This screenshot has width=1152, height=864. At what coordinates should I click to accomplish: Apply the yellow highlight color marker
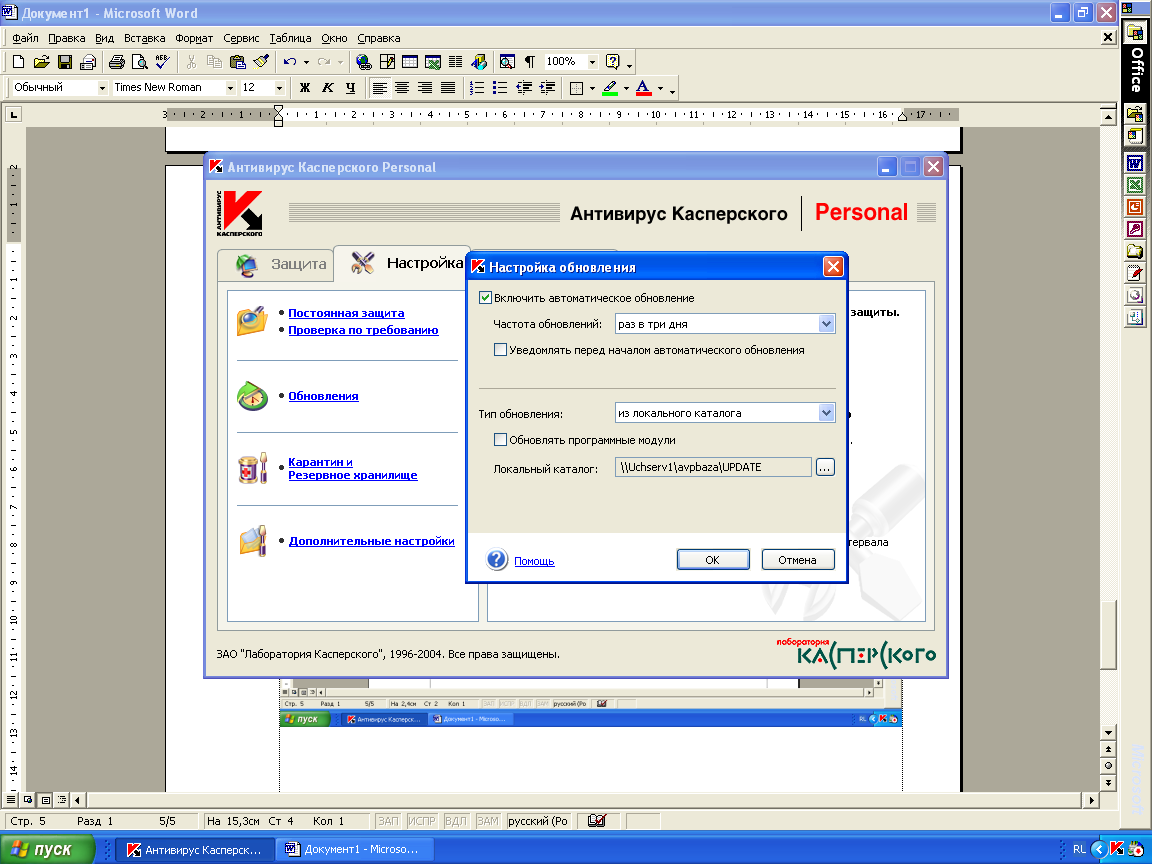pos(610,88)
